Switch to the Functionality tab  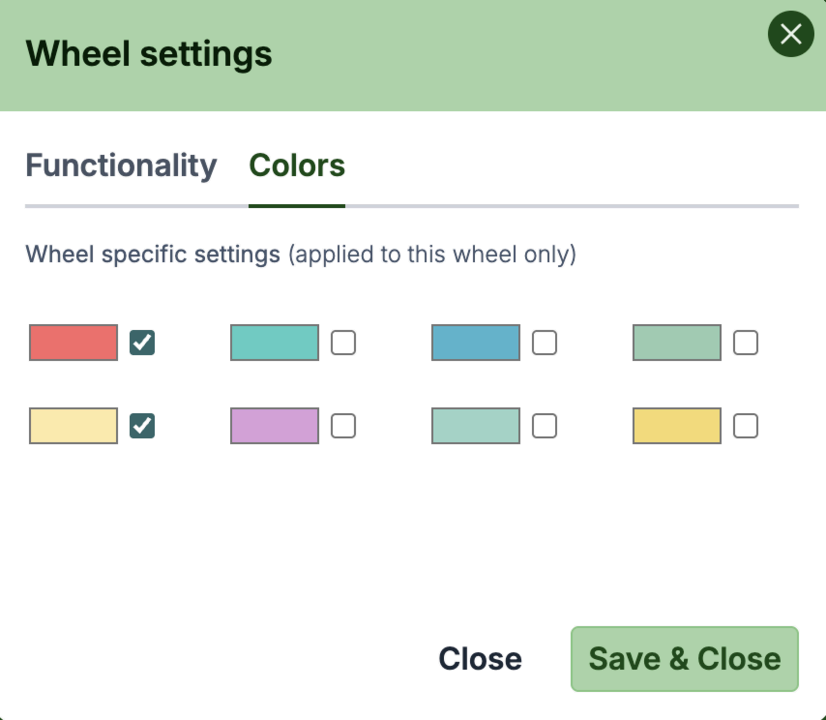coord(121,166)
